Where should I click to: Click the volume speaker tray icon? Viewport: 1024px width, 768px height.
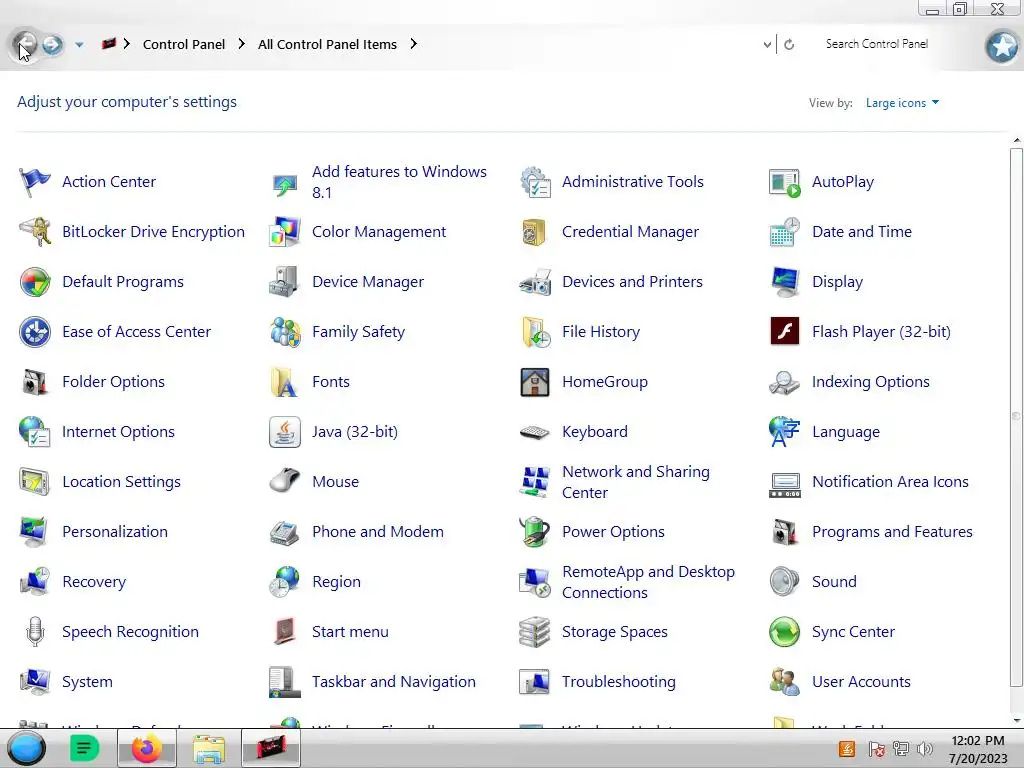[924, 749]
